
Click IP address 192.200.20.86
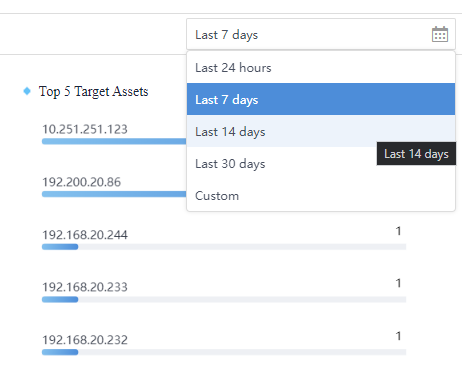click(81, 182)
